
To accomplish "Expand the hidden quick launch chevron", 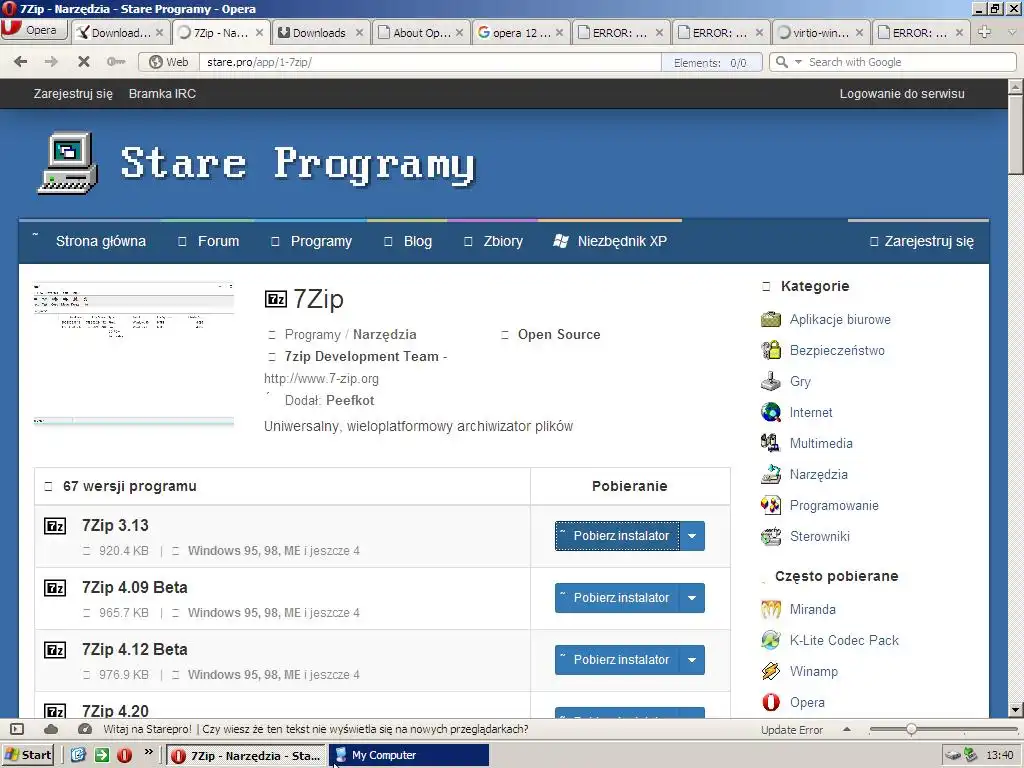I will (149, 752).
